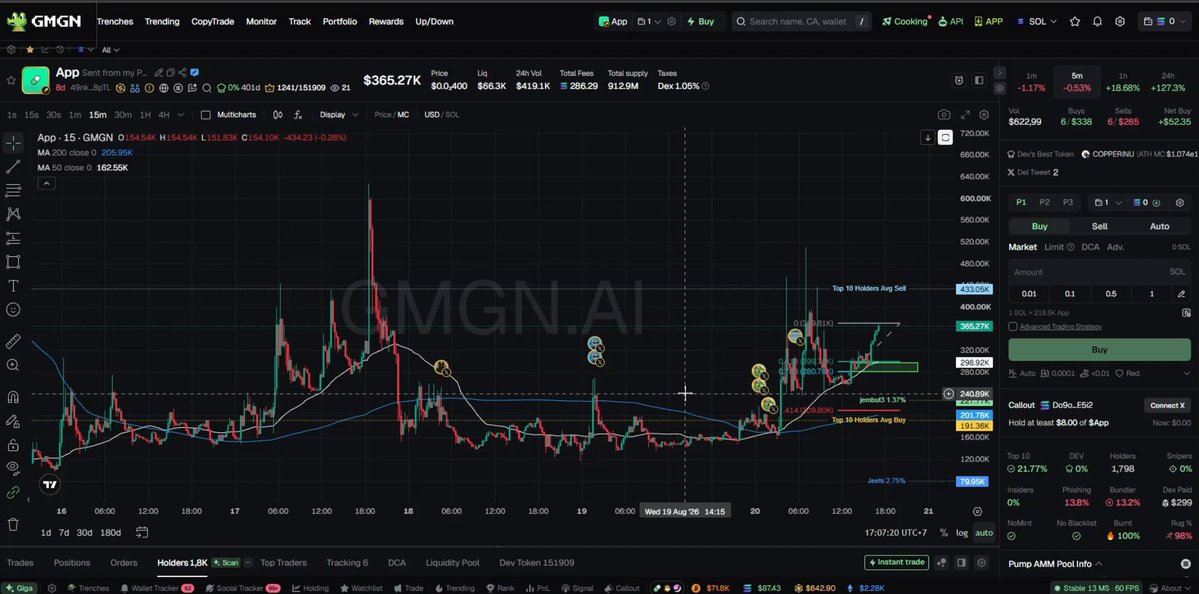The image size is (1199, 594).
Task: Tick the Advanced Trading Strategy checkbox
Action: (x=1013, y=326)
